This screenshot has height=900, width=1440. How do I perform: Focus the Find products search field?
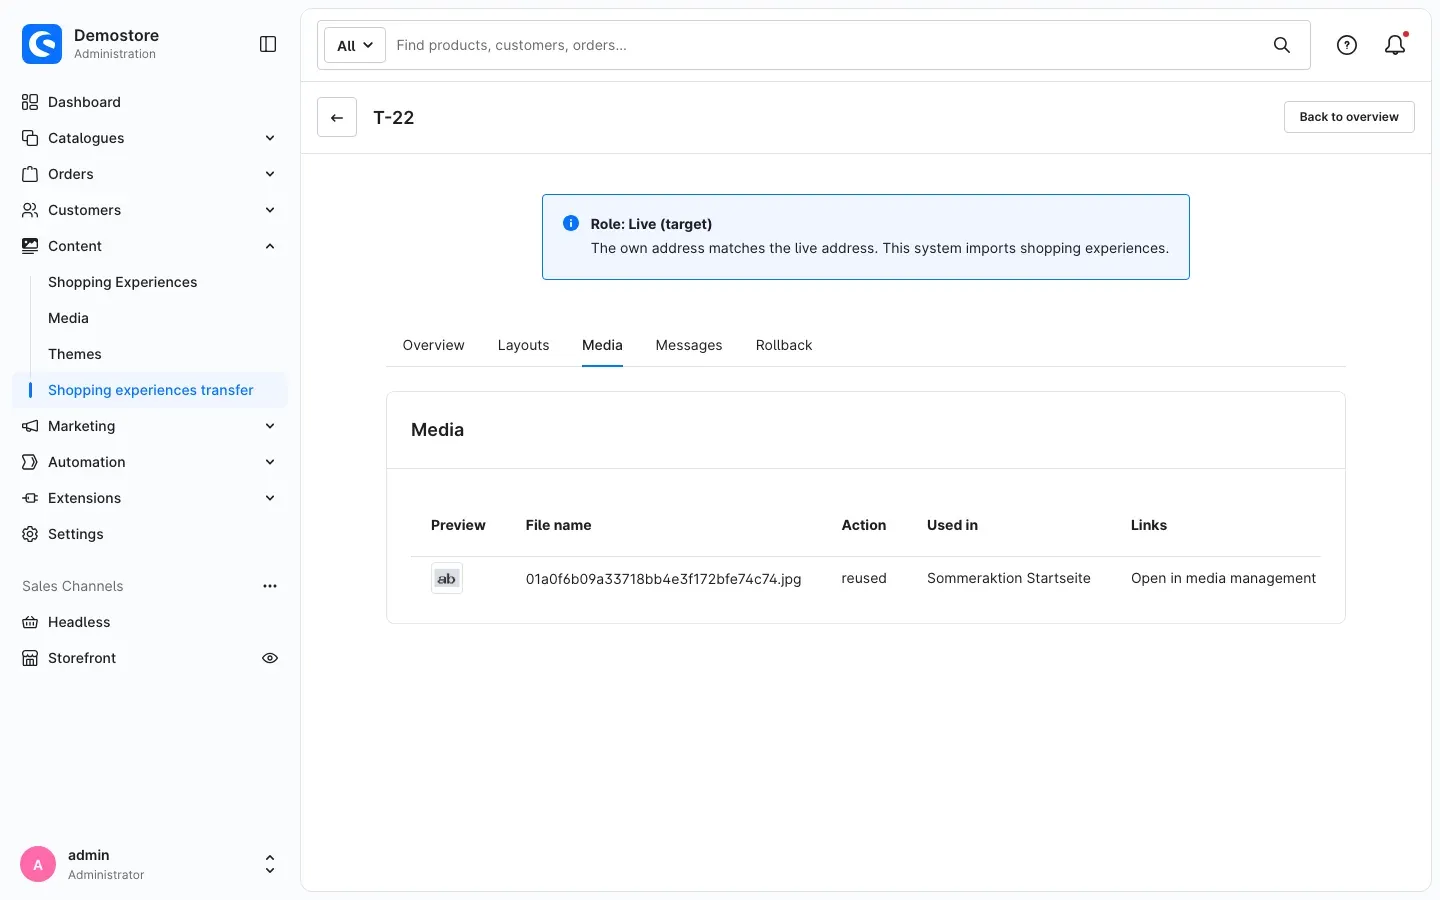tap(825, 45)
